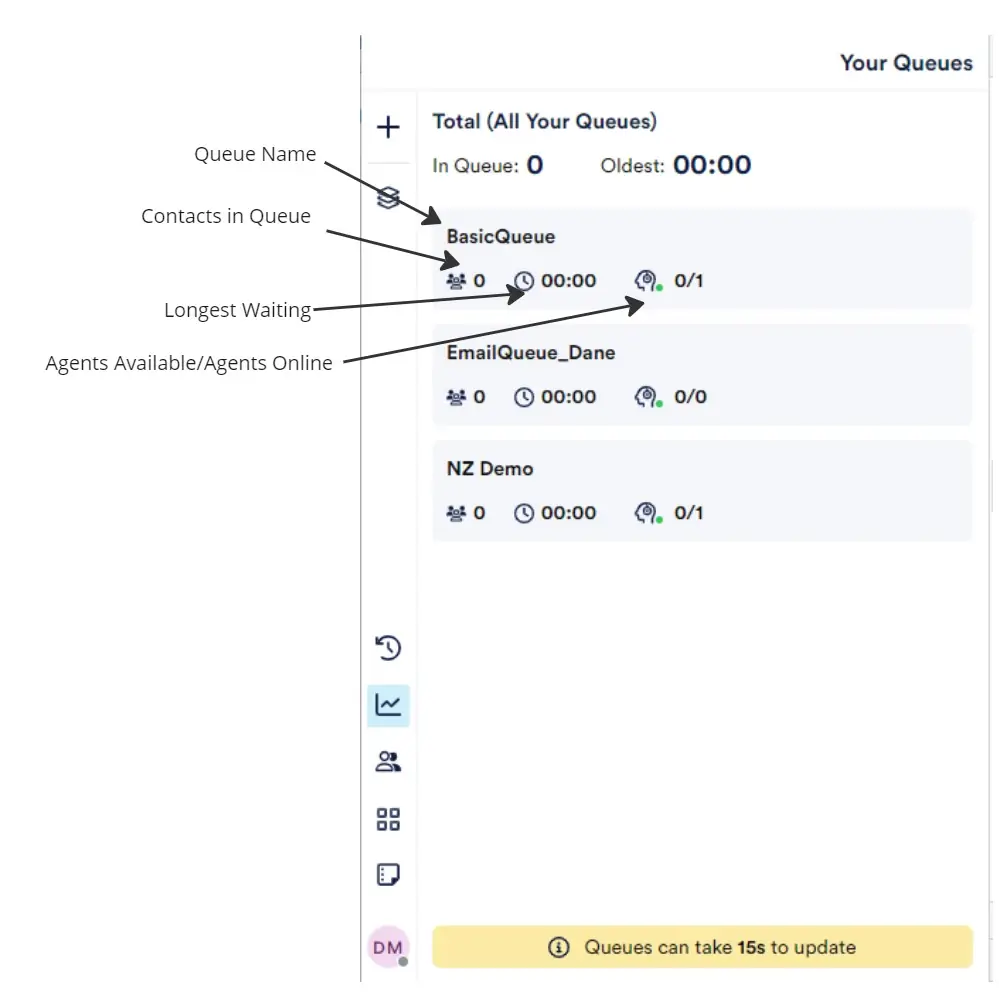Image resolution: width=999 pixels, height=1000 pixels.
Task: Click BasicQueue contacts-in-queue people icon
Action: 456,281
